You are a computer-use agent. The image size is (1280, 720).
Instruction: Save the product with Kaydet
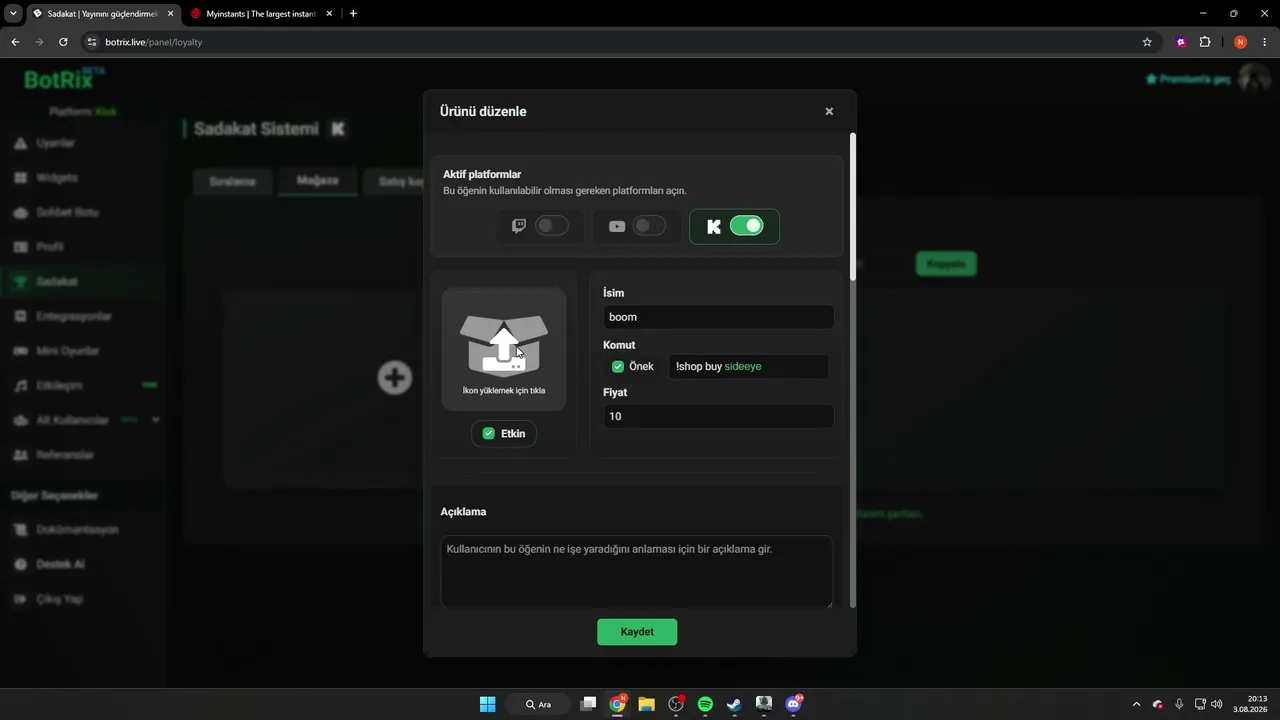pyautogui.click(x=637, y=632)
